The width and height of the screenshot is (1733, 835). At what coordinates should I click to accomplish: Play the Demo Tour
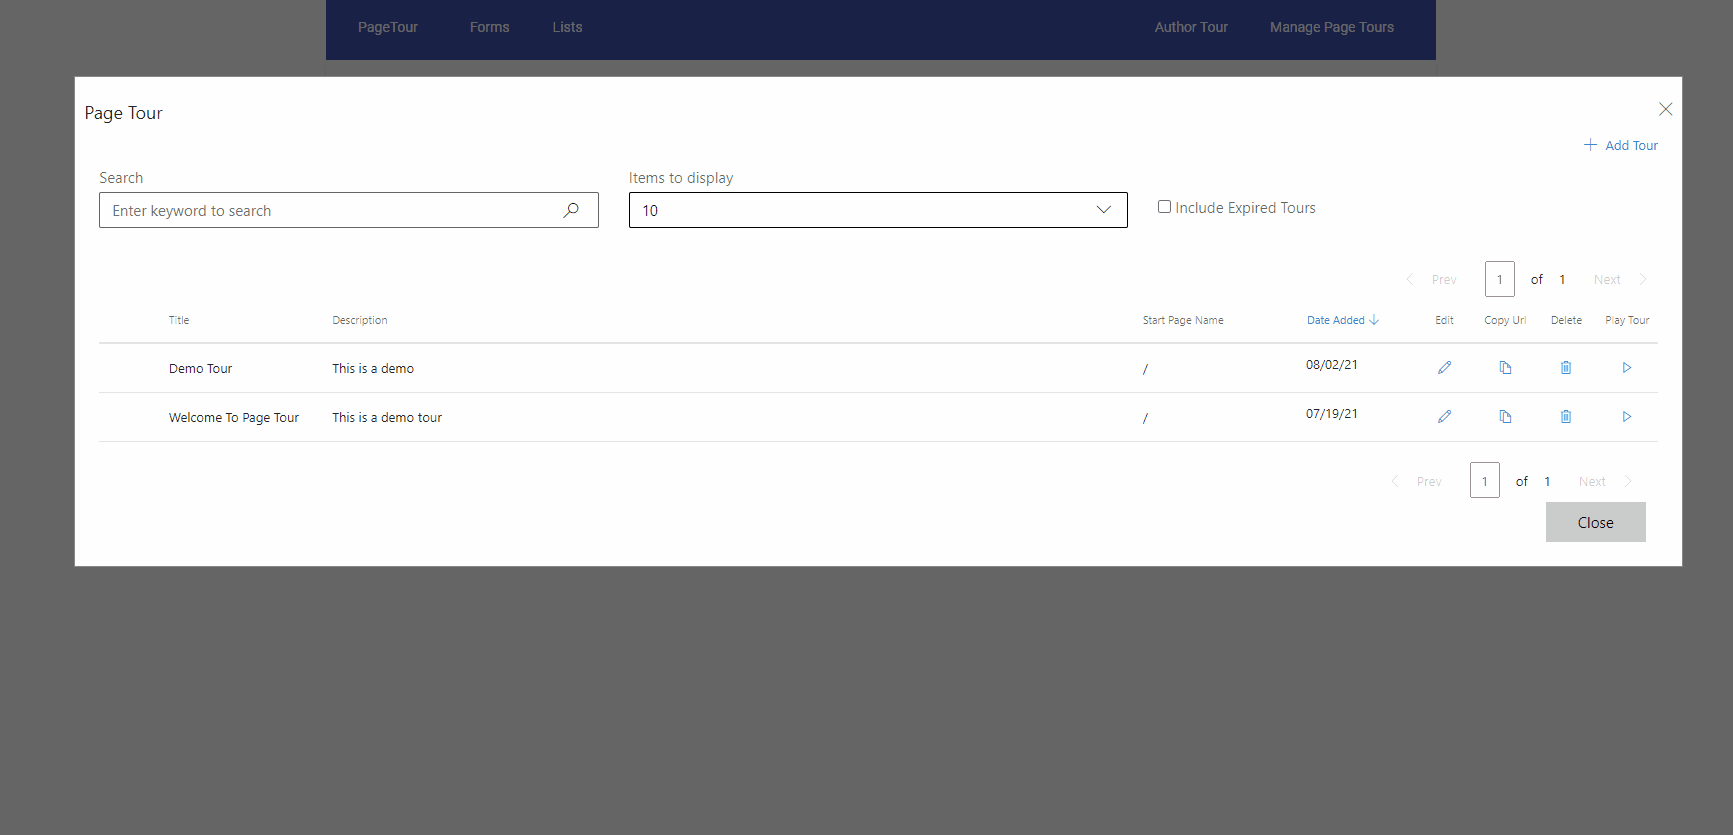coord(1627,368)
